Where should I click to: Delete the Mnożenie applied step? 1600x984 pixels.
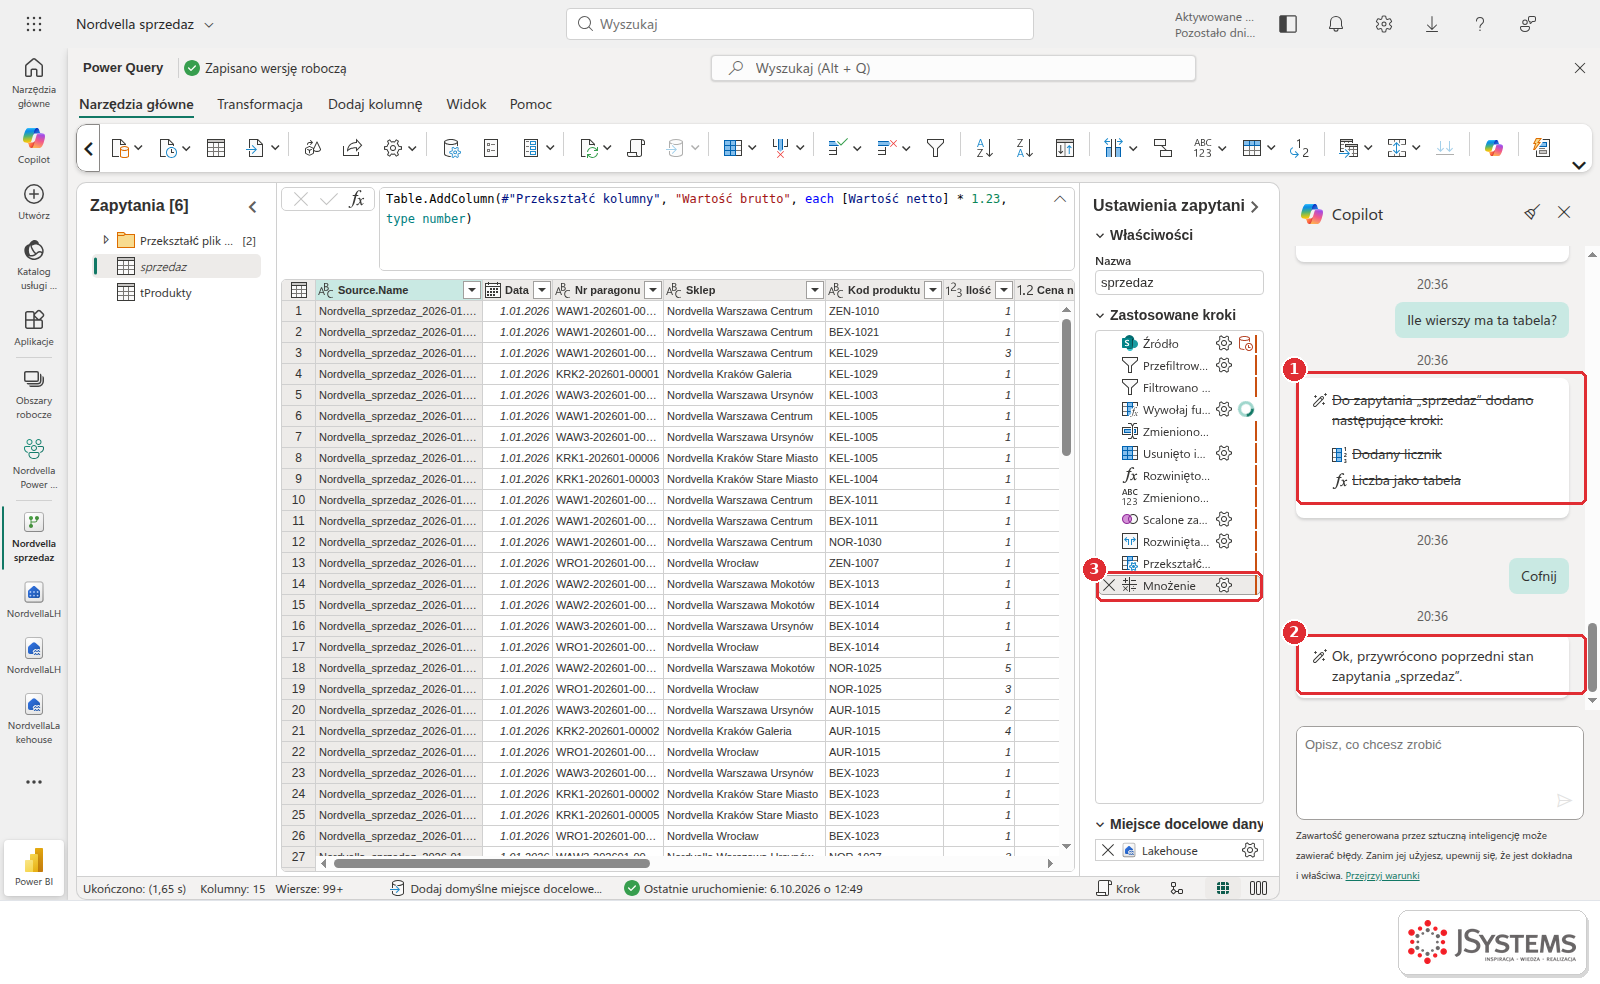pyautogui.click(x=1109, y=585)
